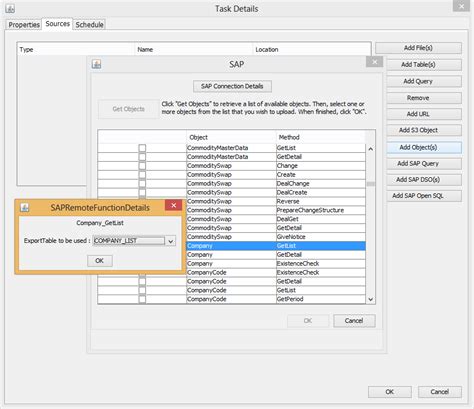Image resolution: width=474 pixels, height=409 pixels.
Task: Select the Company ExistenceCheck method cell
Action: (x=321, y=264)
